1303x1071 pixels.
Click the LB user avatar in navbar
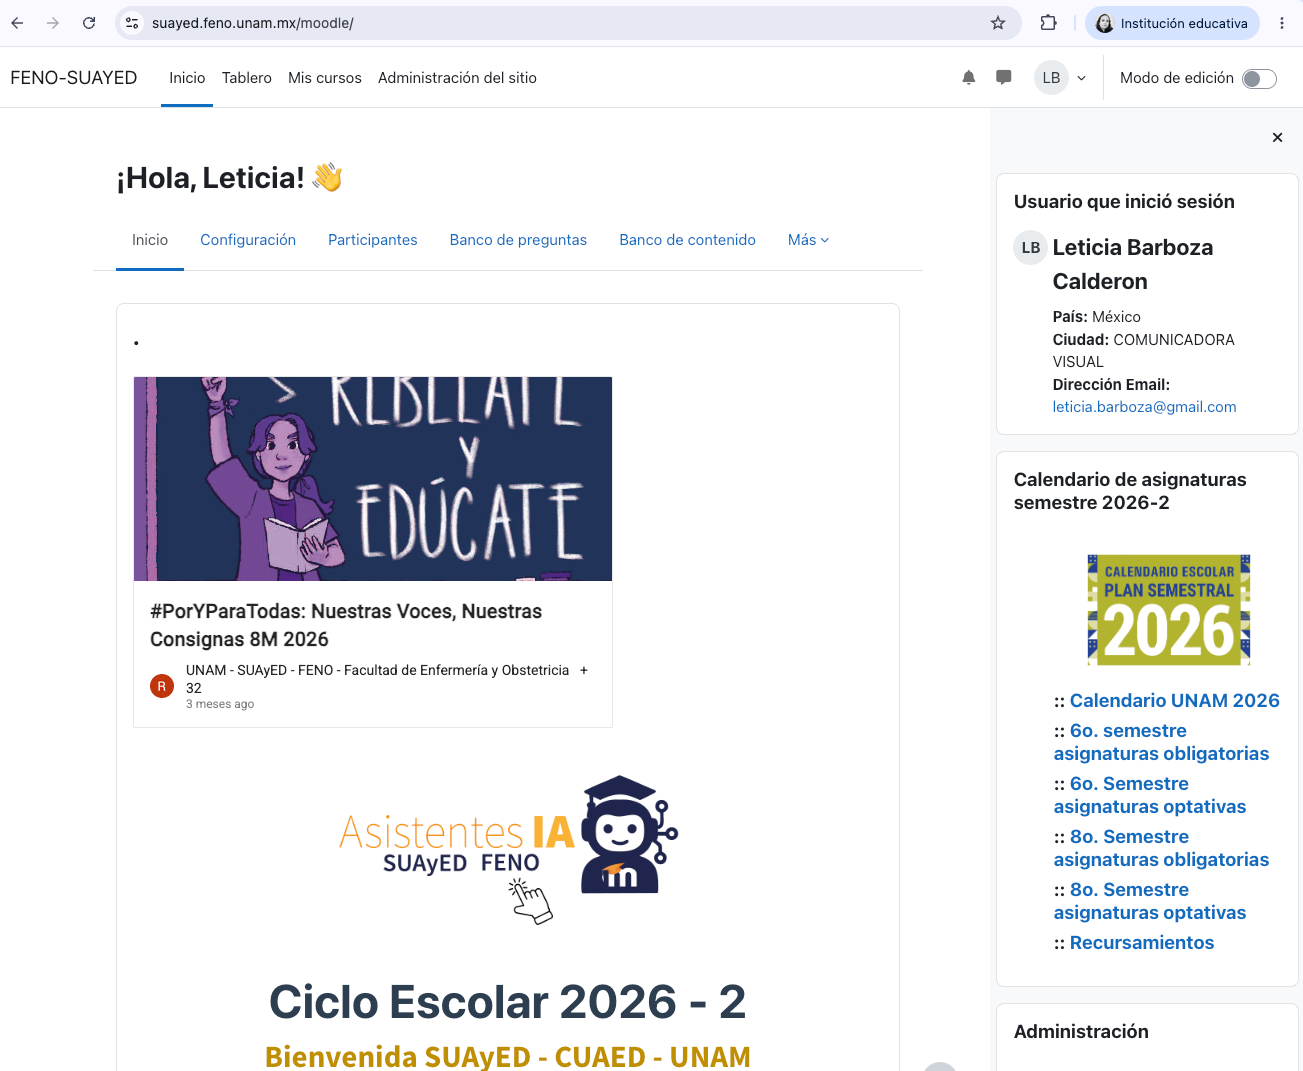tap(1051, 78)
